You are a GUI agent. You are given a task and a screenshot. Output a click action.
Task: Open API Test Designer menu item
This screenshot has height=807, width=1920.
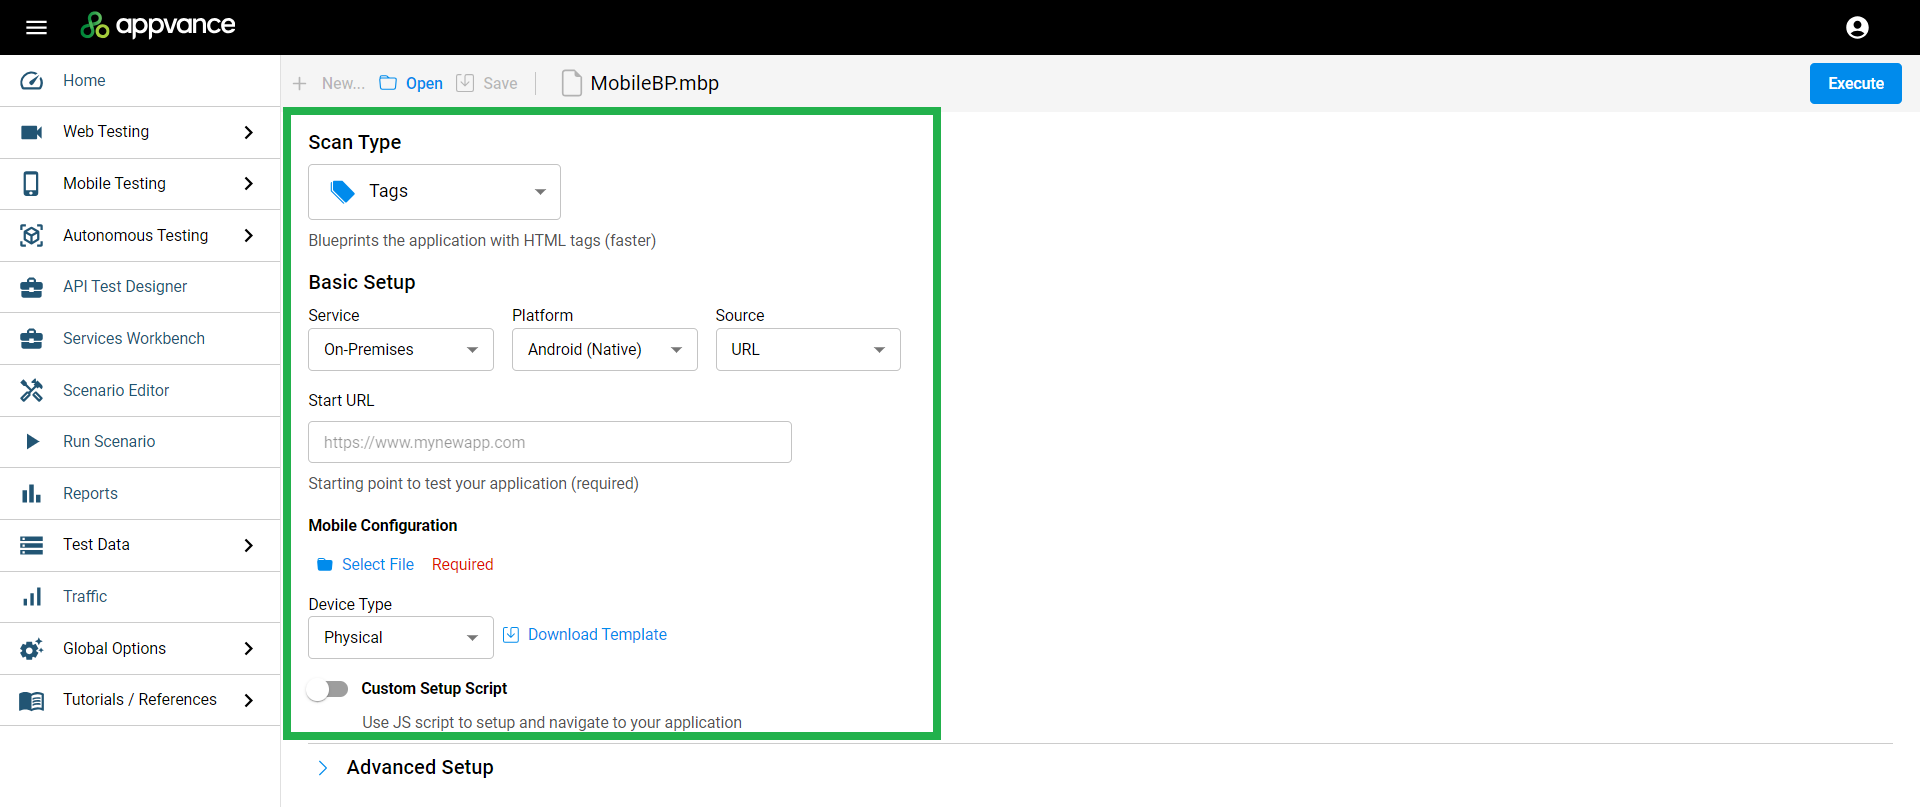pyautogui.click(x=140, y=287)
